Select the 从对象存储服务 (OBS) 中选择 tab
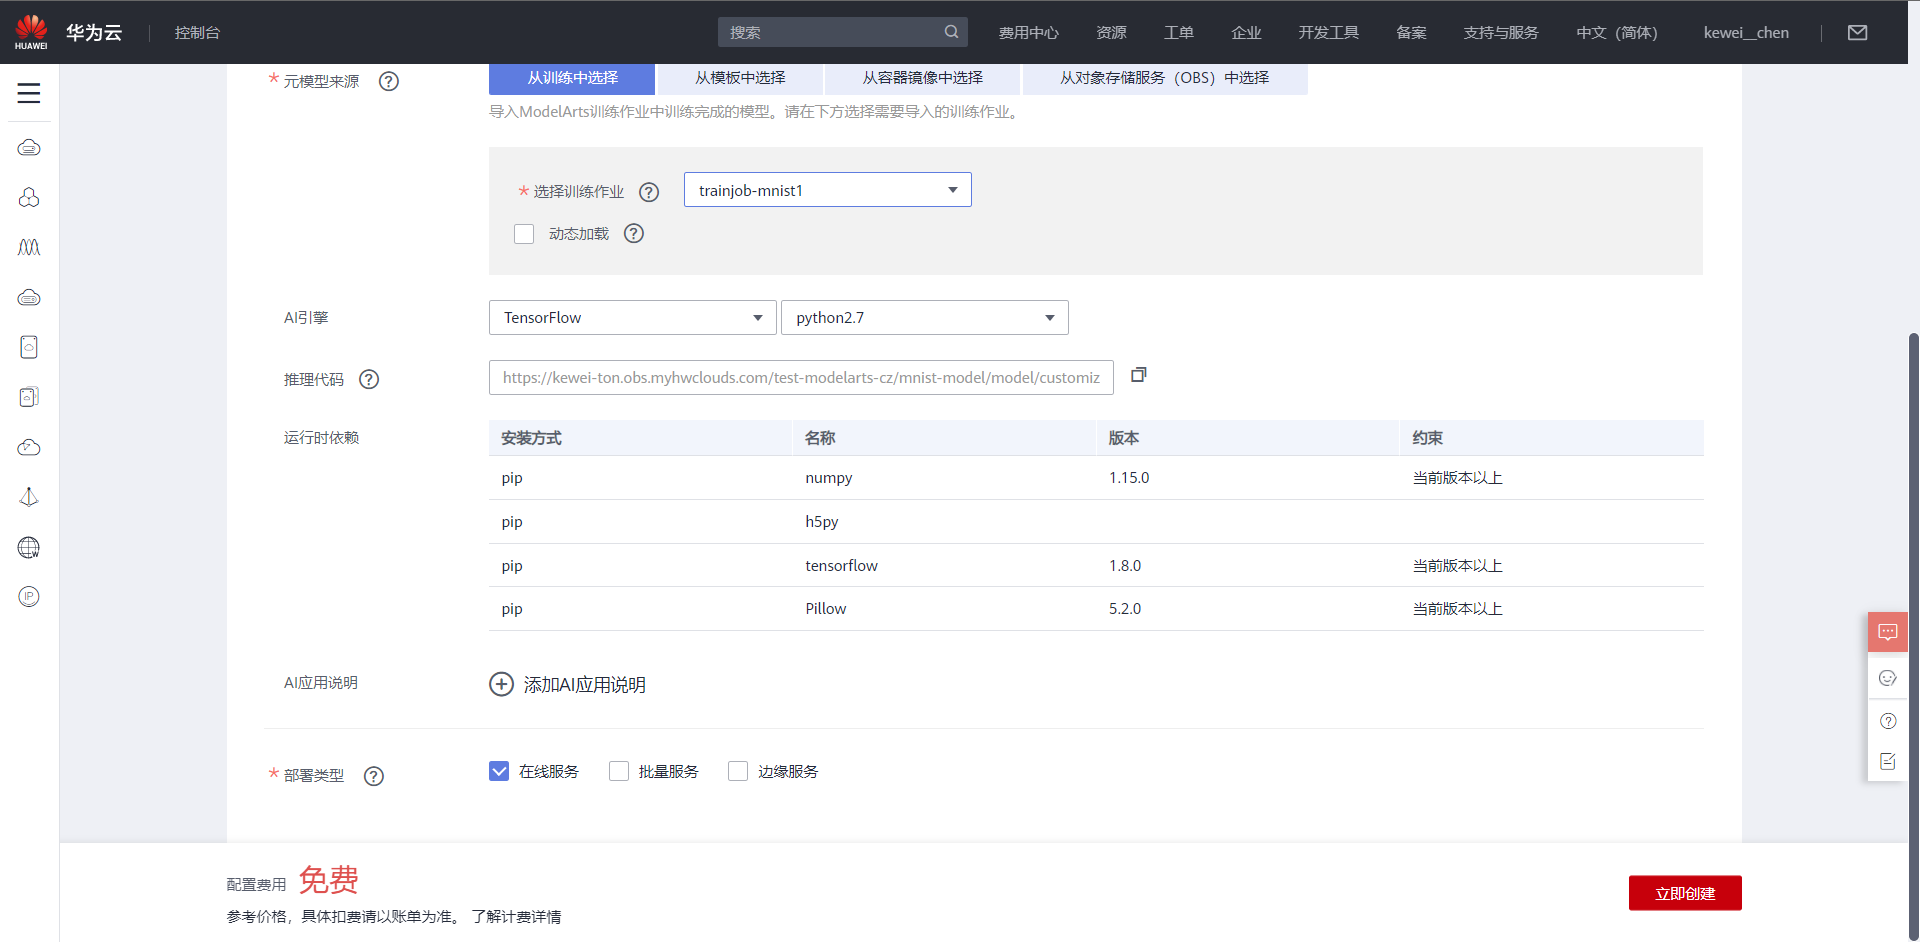The width and height of the screenshot is (1920, 942). tap(1165, 78)
